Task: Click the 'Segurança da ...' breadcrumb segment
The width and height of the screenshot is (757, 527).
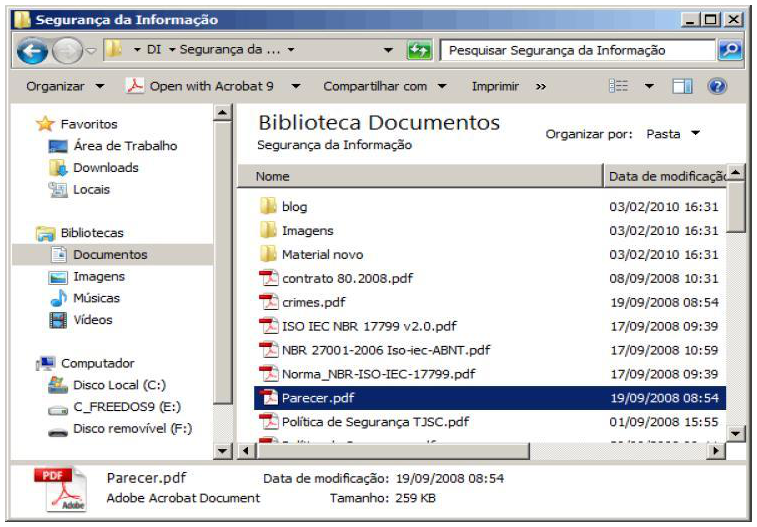Action: 229,49
